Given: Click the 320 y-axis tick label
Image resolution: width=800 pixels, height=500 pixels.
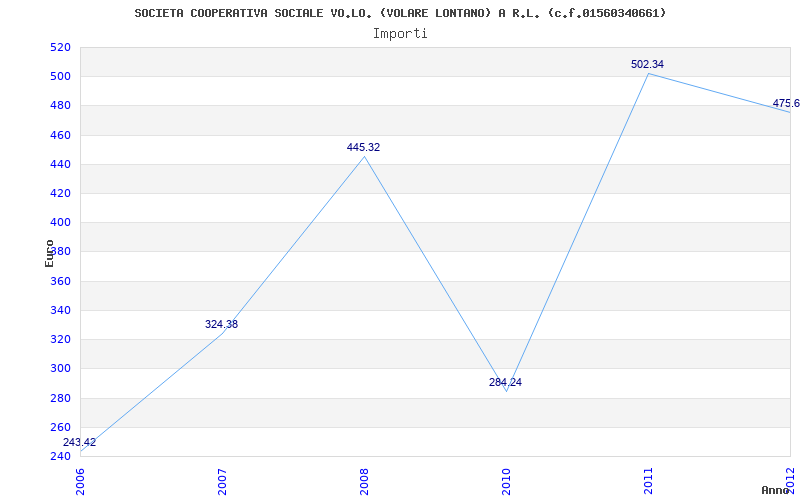Looking at the screenshot, I should click(60, 339).
